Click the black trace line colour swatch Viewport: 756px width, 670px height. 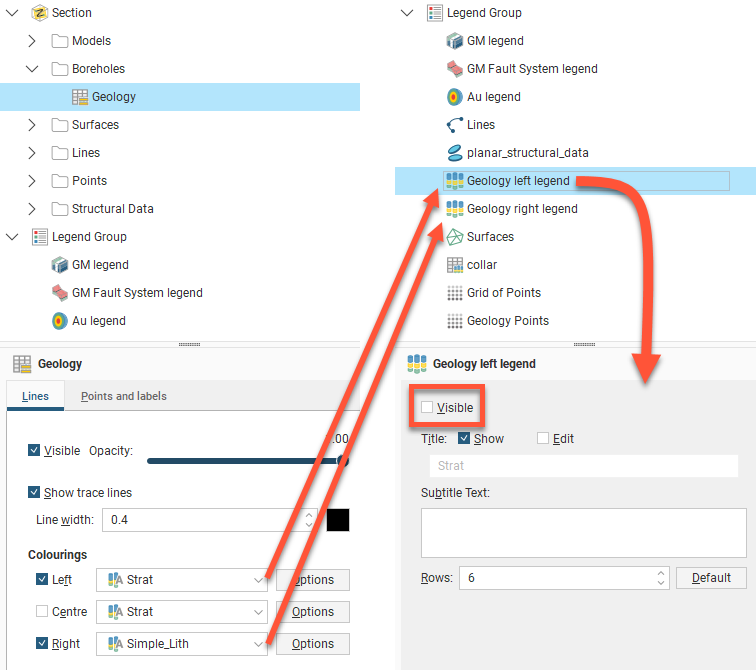coord(338,520)
